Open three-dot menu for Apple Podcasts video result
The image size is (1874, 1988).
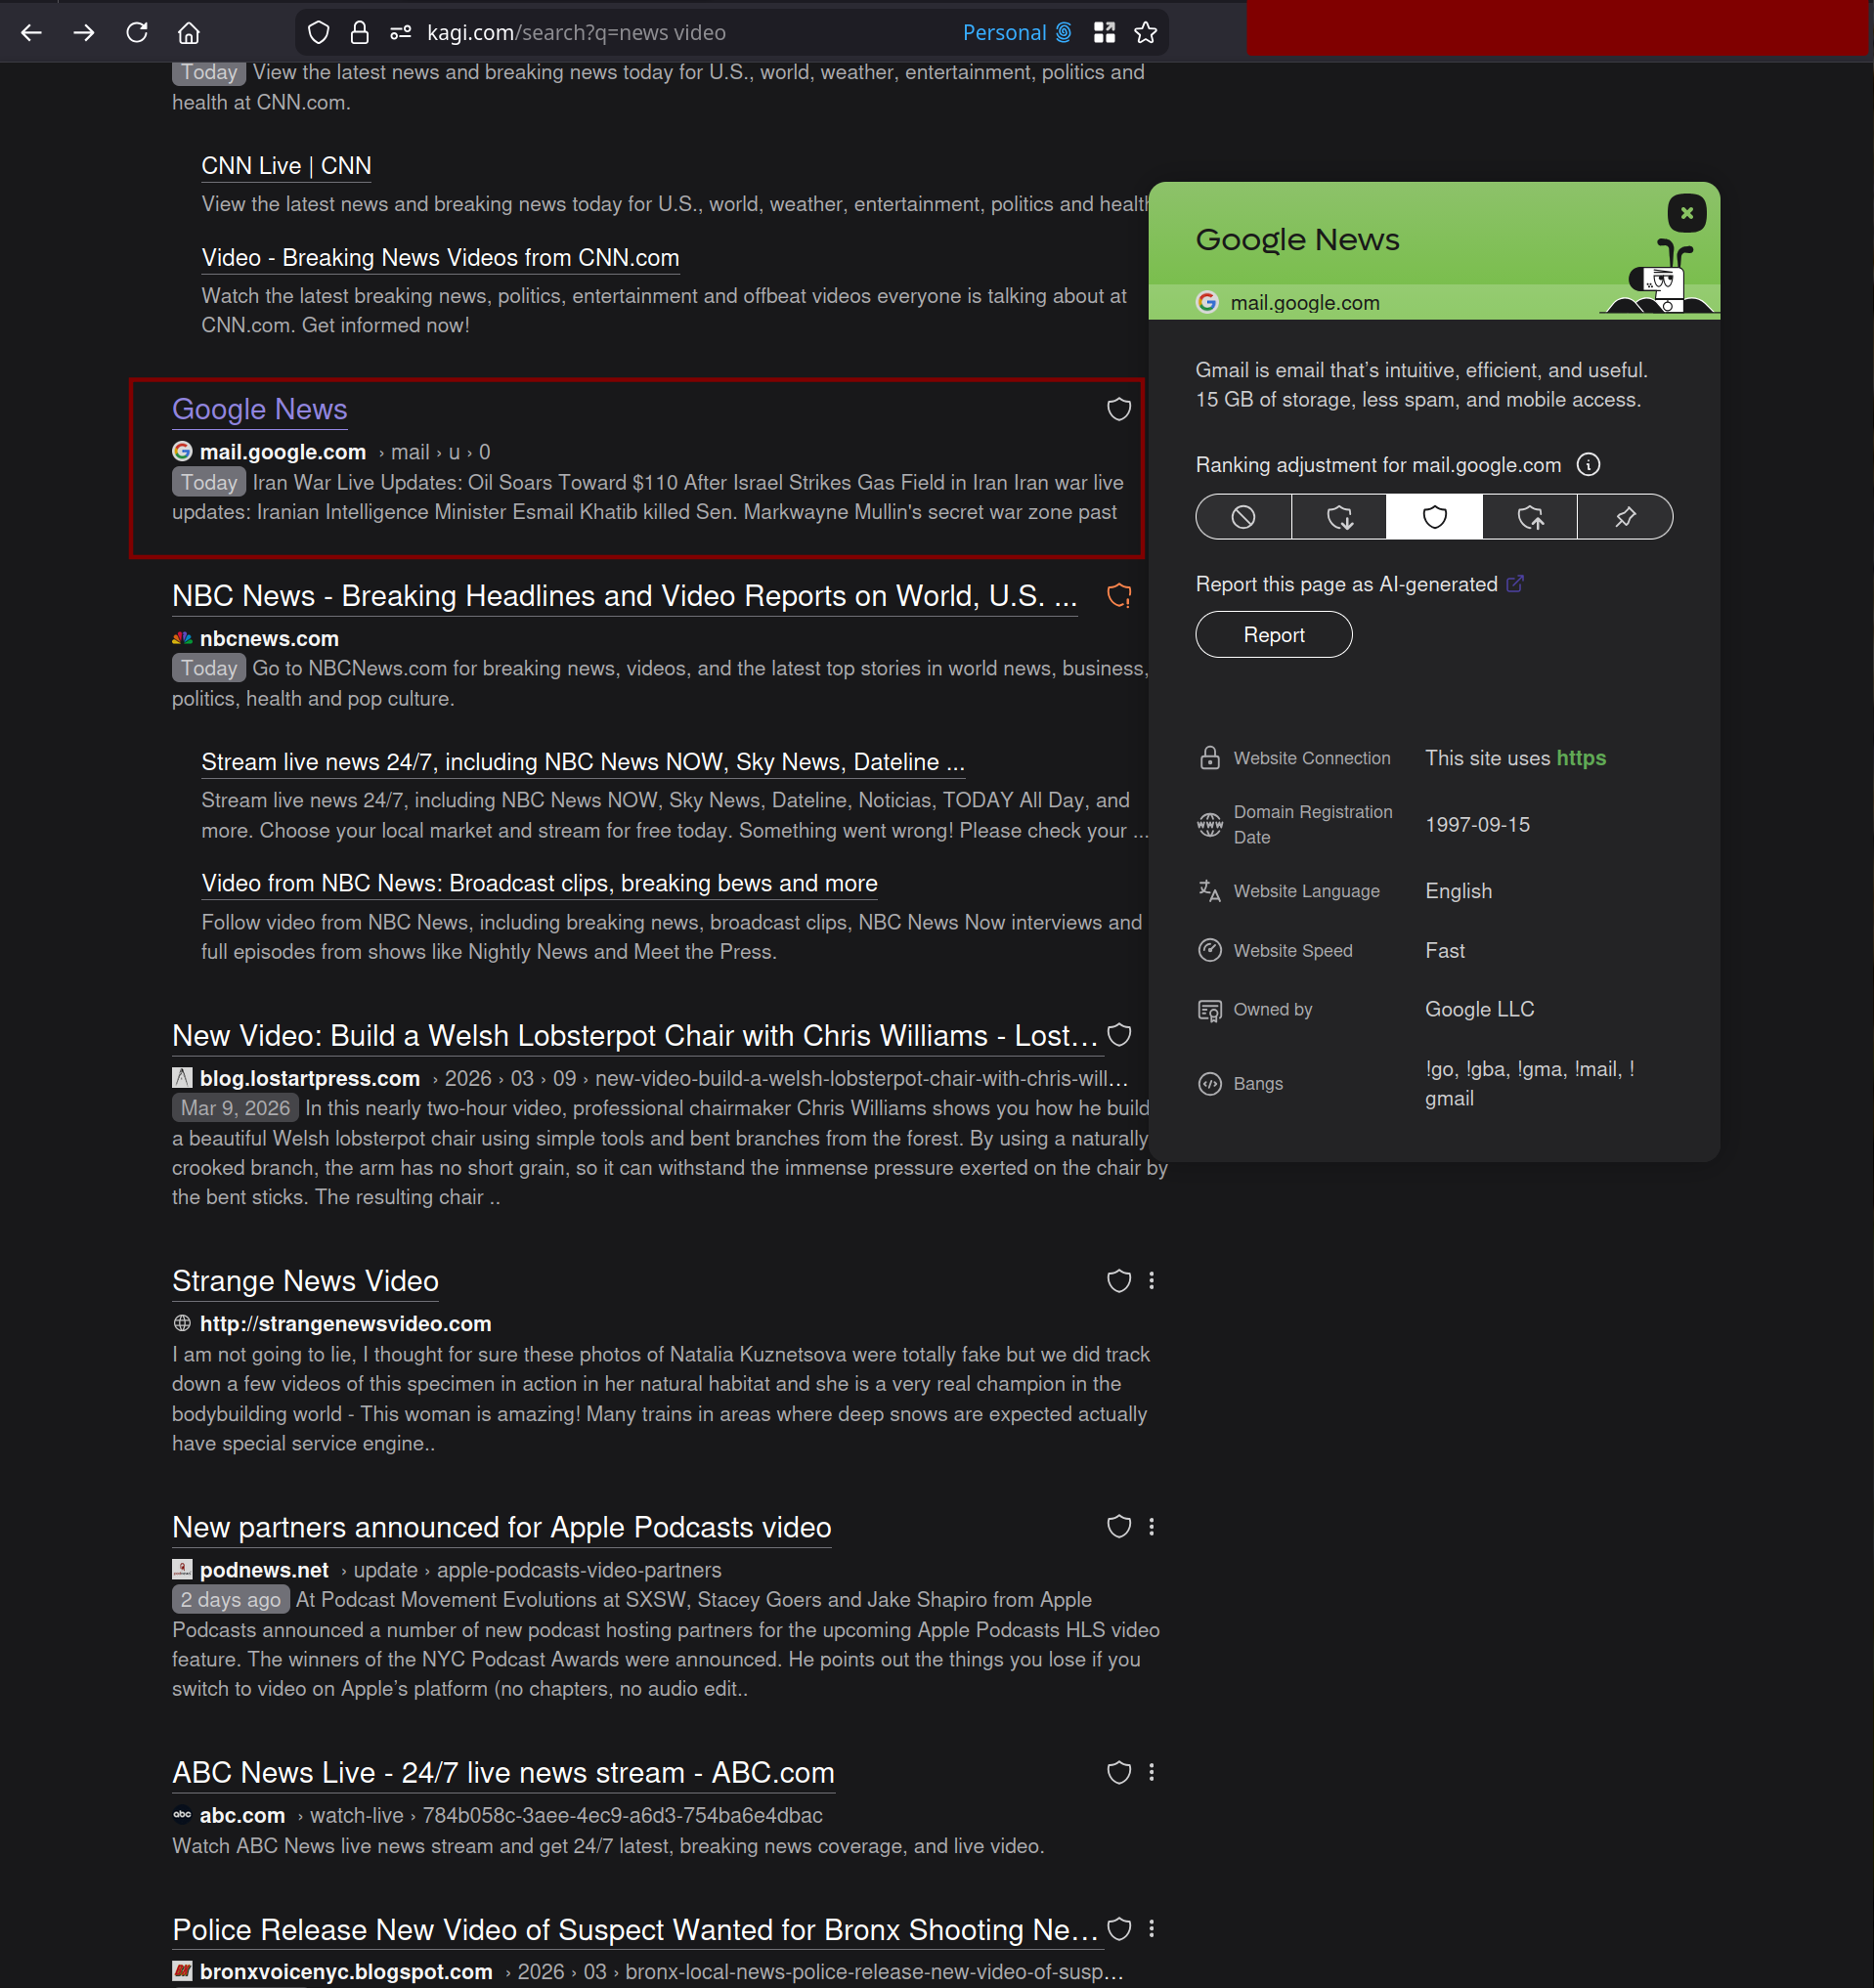coord(1152,1527)
